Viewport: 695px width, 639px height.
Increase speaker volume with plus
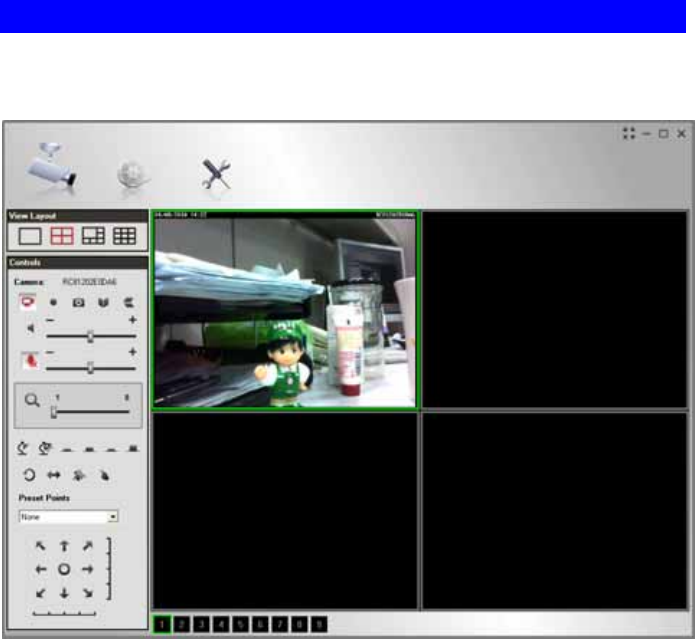[132, 320]
